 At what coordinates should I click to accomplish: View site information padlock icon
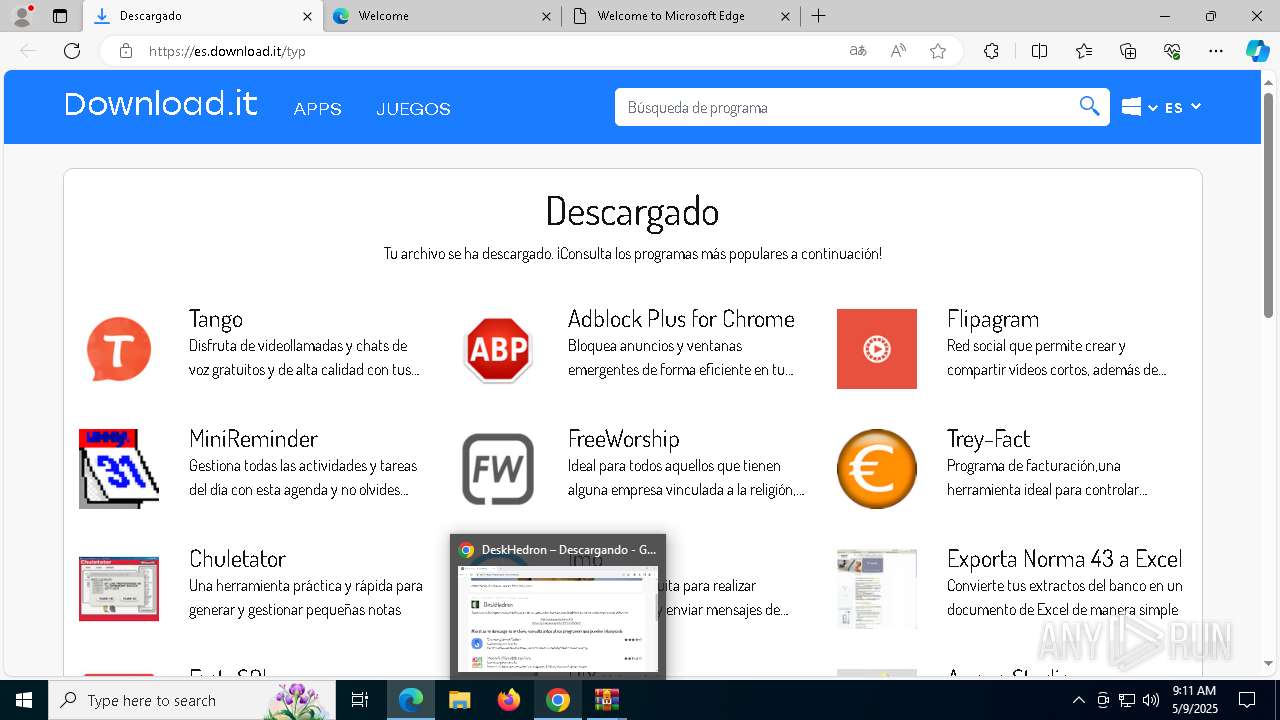point(126,51)
